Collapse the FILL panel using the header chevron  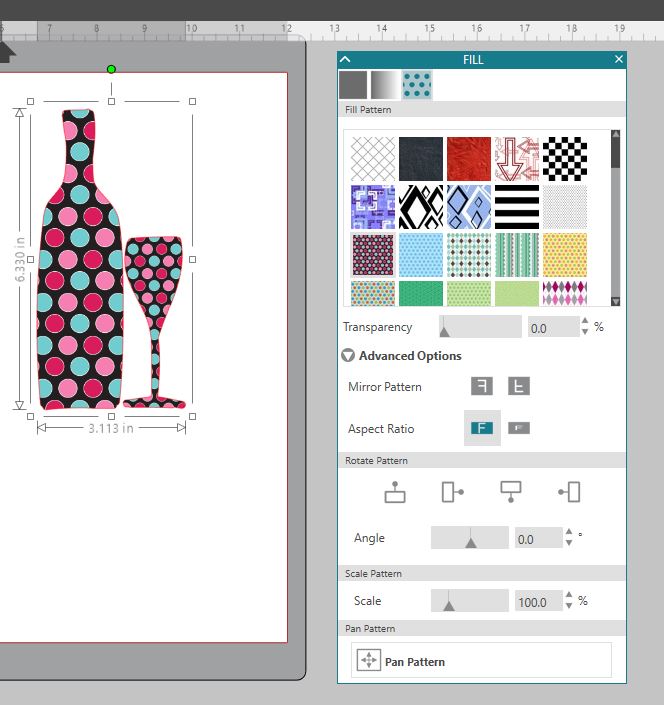346,60
